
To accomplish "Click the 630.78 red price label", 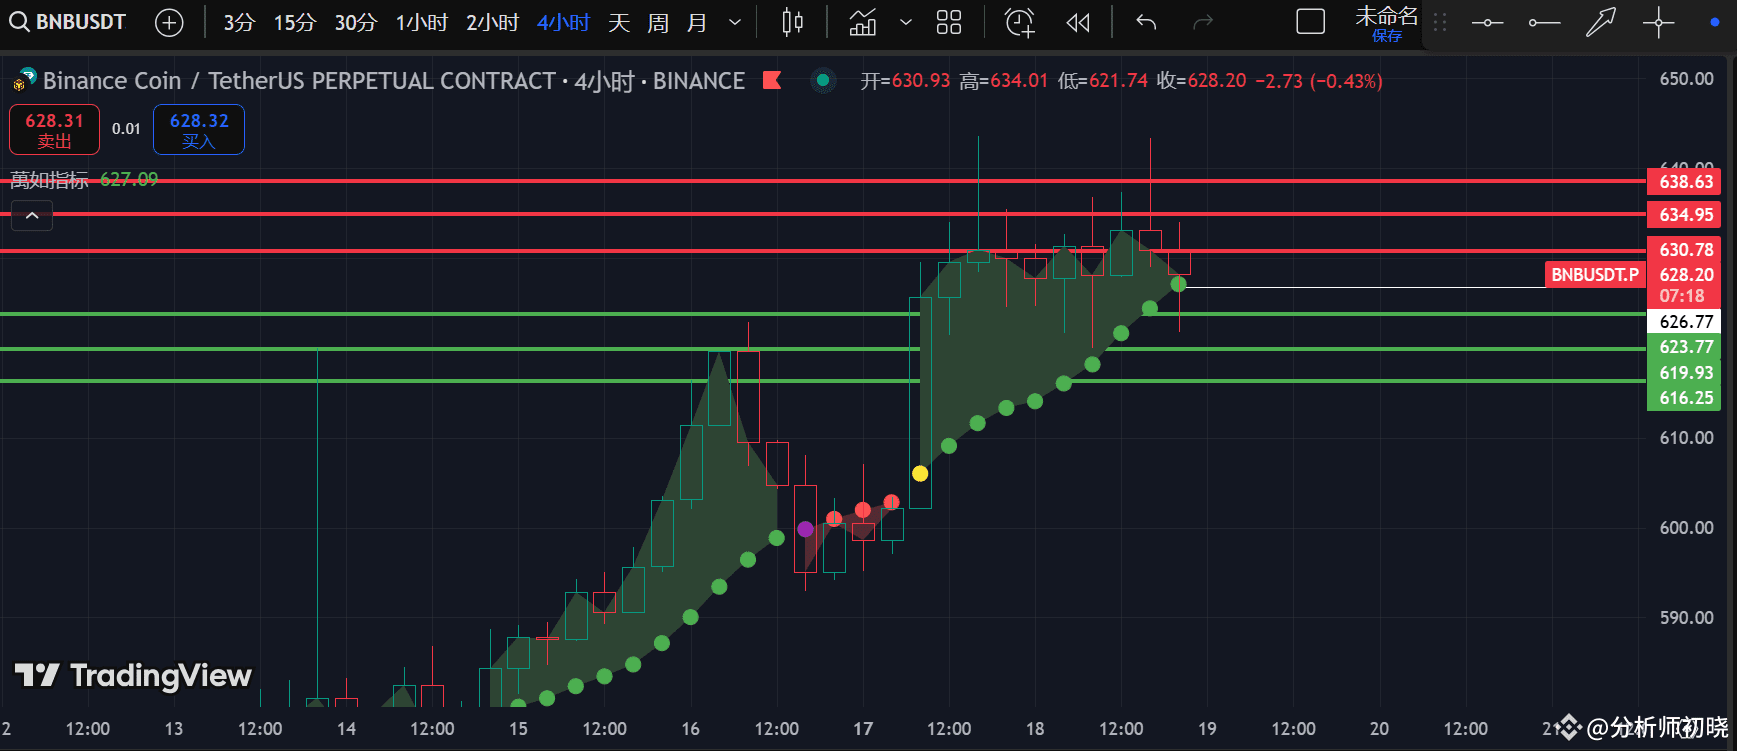I will (1686, 250).
